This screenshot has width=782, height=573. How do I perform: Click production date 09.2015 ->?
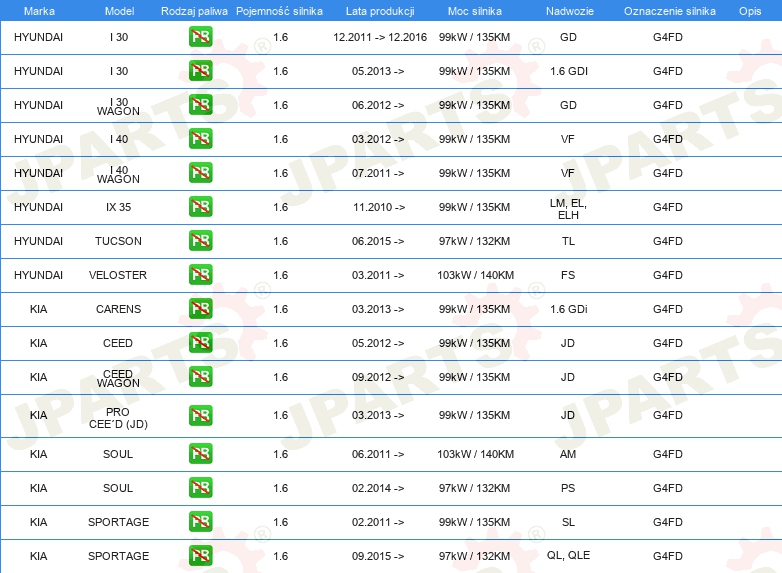coord(378,556)
